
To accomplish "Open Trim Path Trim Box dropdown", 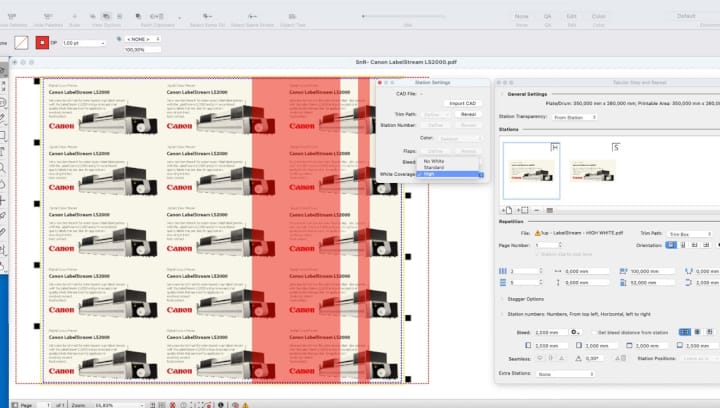I will point(689,234).
